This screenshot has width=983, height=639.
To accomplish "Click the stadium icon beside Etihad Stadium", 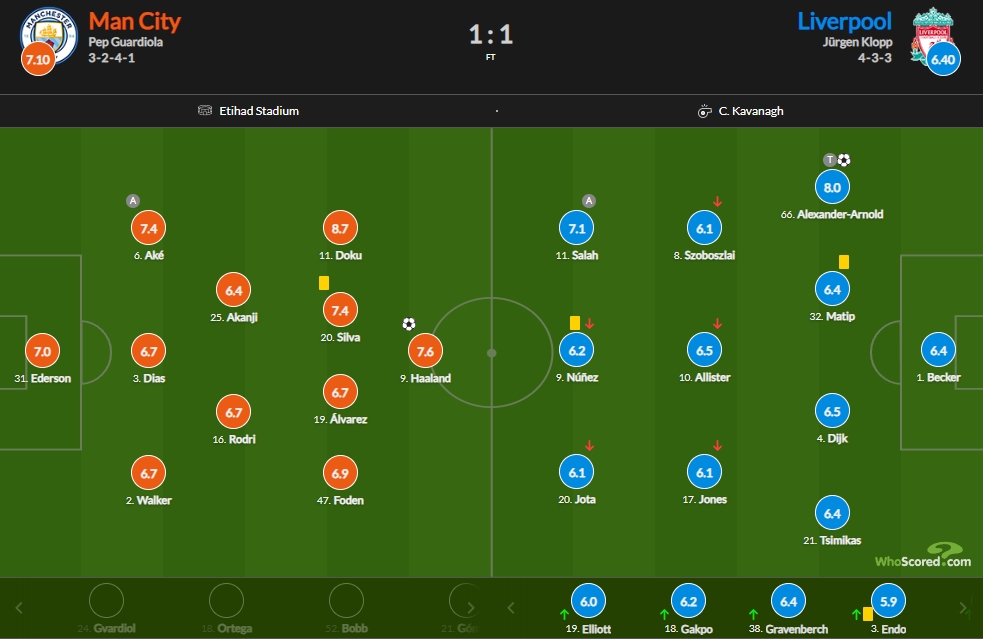I will [x=205, y=110].
